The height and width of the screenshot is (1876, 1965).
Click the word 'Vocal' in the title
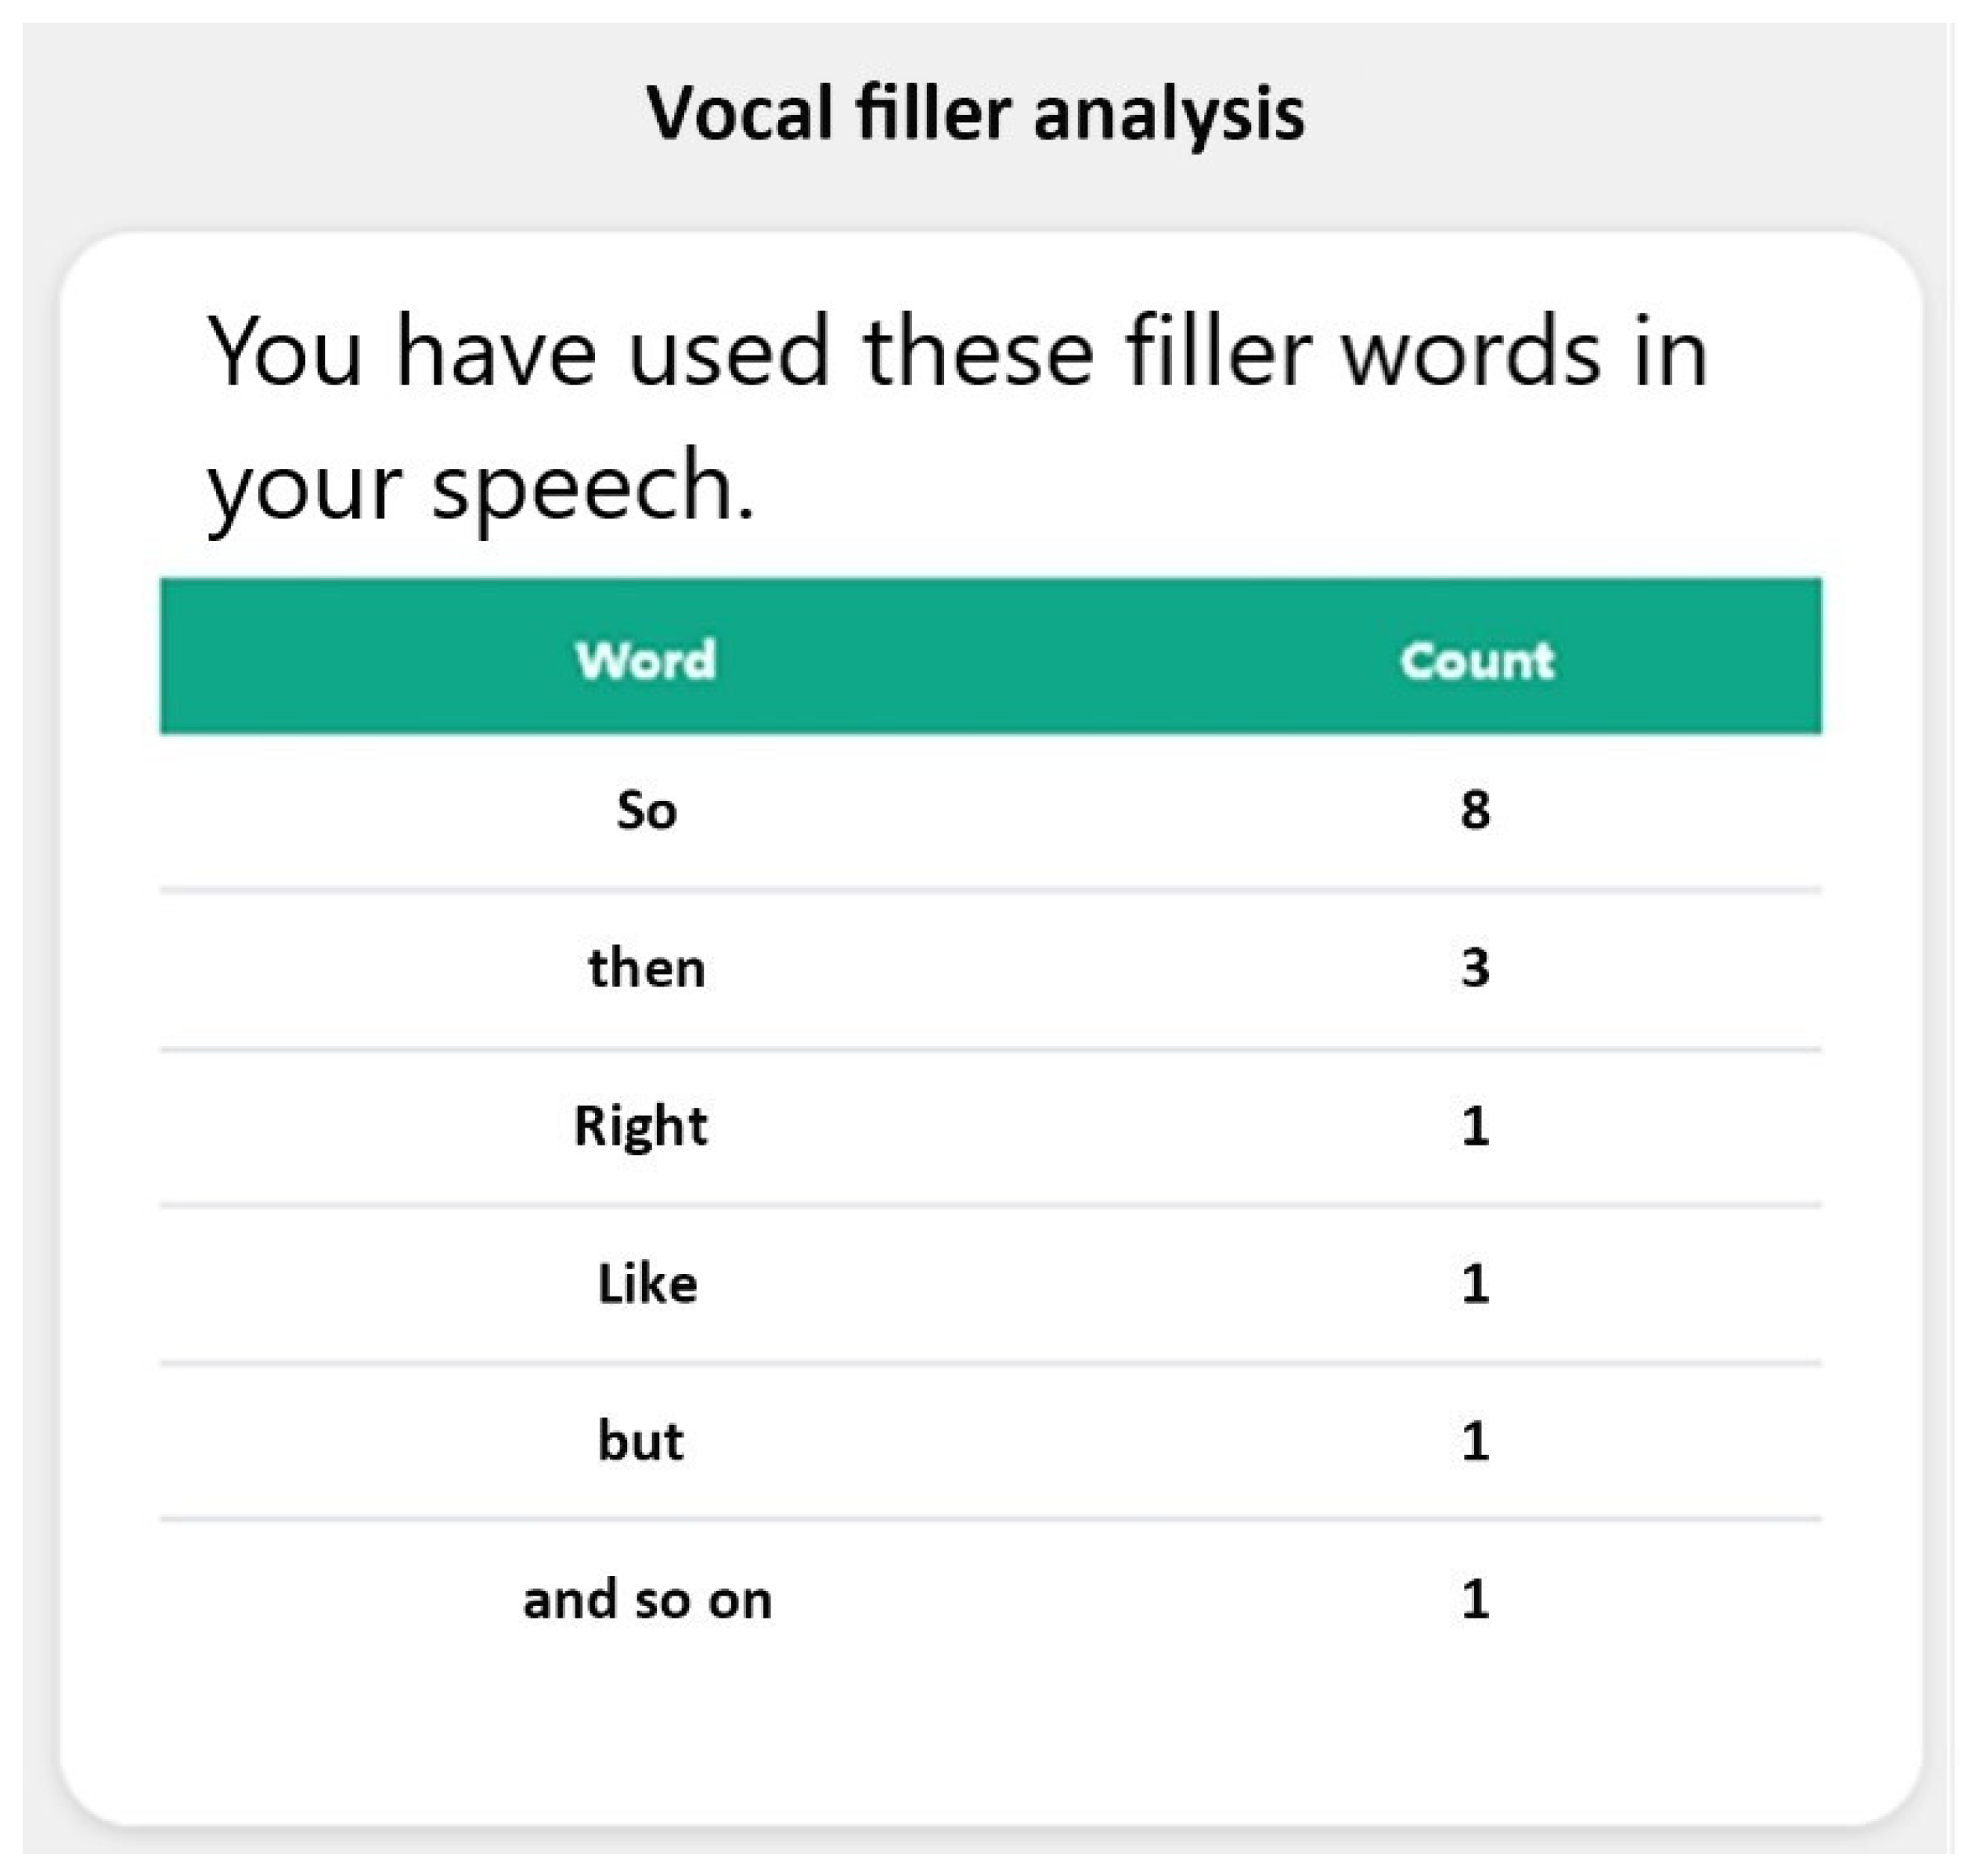(x=740, y=113)
